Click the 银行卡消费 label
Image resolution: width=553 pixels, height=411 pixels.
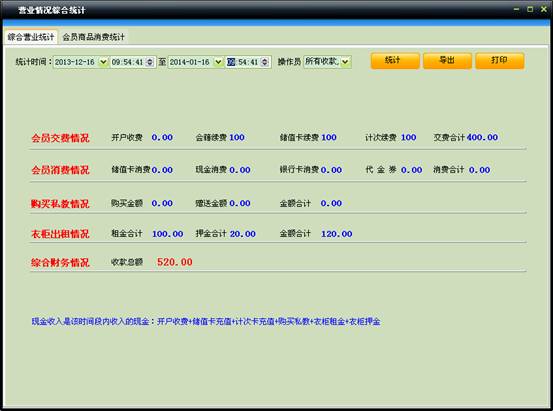coord(300,170)
